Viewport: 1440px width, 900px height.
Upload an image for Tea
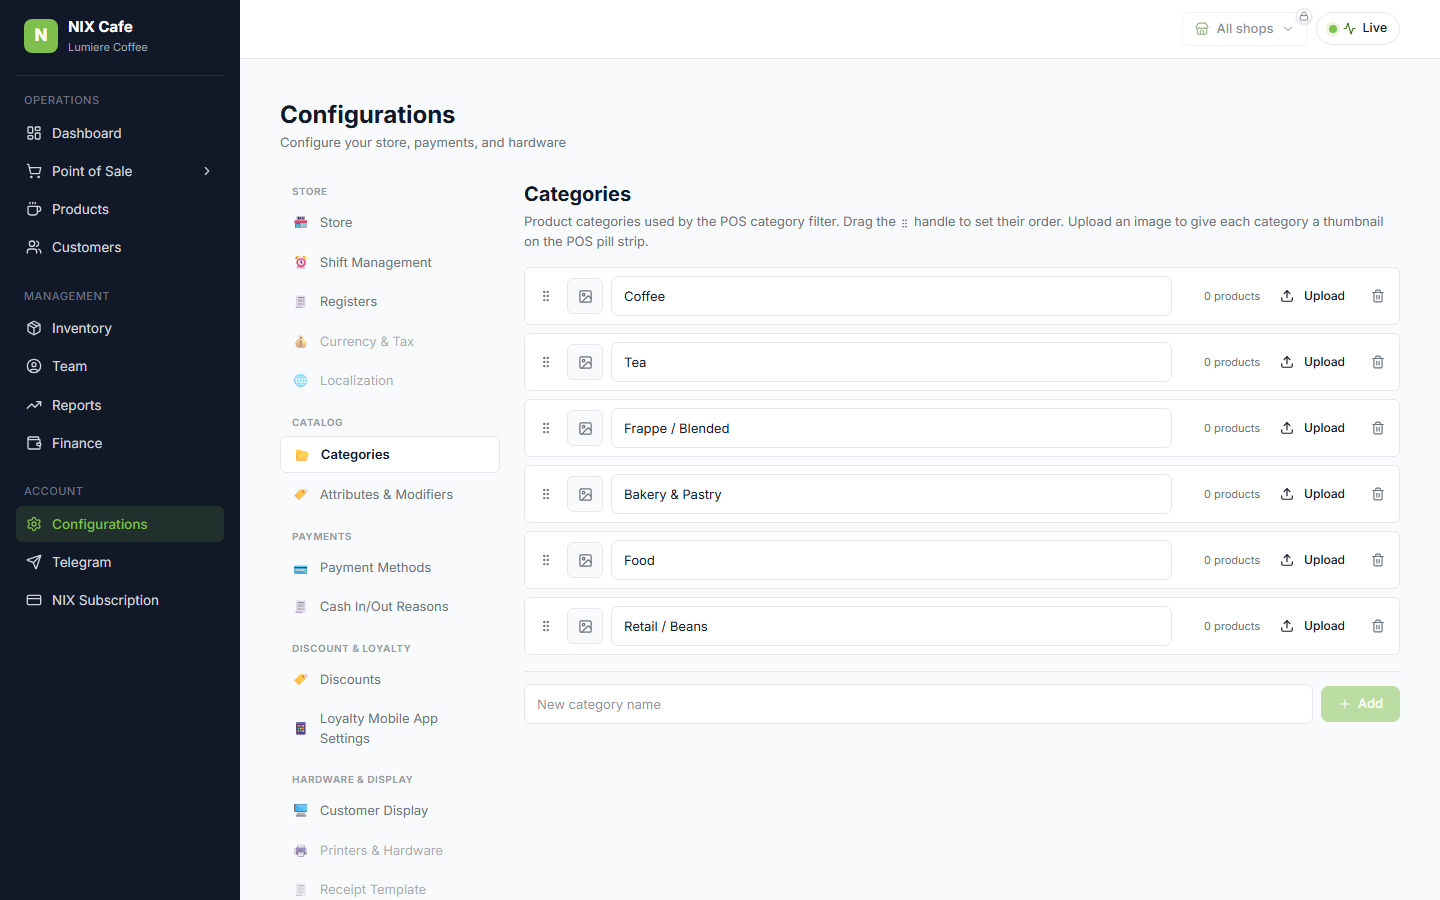pyautogui.click(x=1313, y=362)
